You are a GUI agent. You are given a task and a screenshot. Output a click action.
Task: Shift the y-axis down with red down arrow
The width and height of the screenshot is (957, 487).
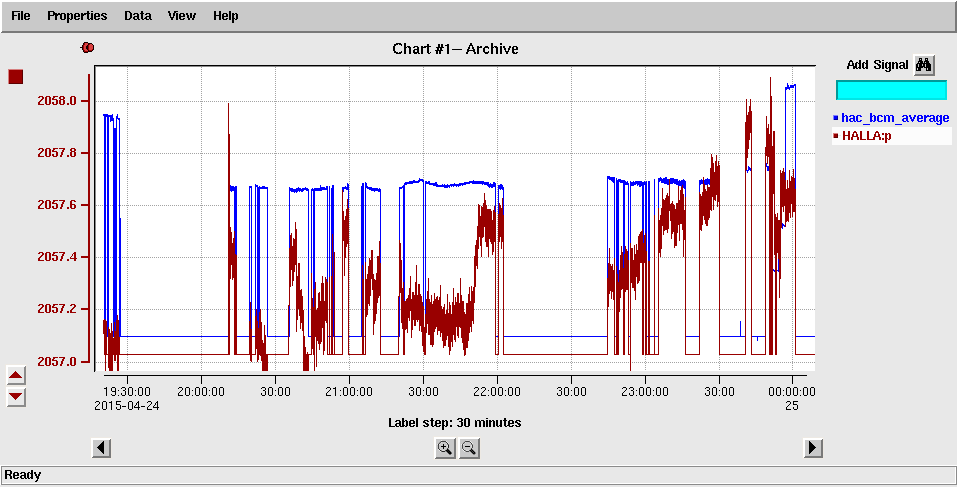tap(16, 397)
